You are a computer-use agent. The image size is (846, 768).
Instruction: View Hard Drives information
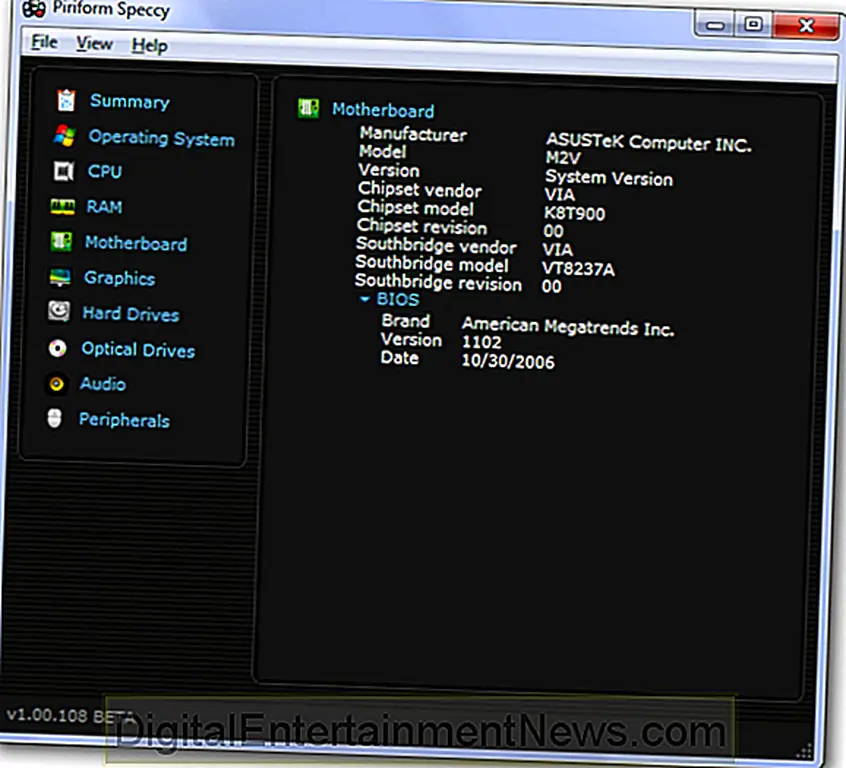(131, 314)
